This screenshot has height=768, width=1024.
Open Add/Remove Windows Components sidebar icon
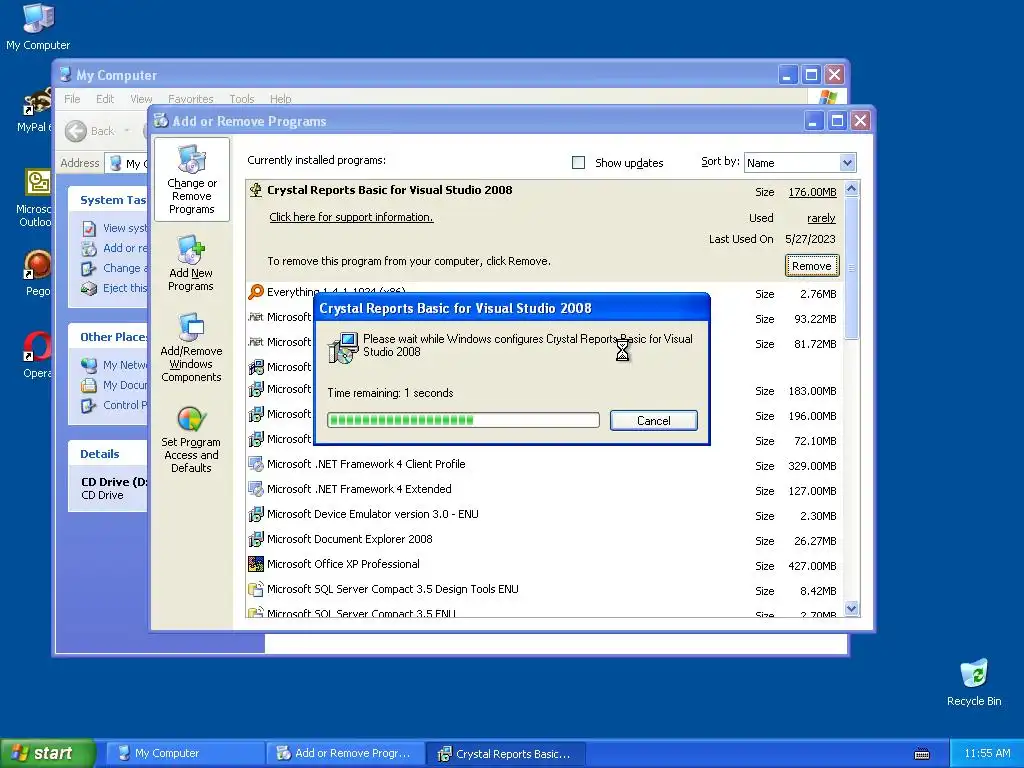191,347
